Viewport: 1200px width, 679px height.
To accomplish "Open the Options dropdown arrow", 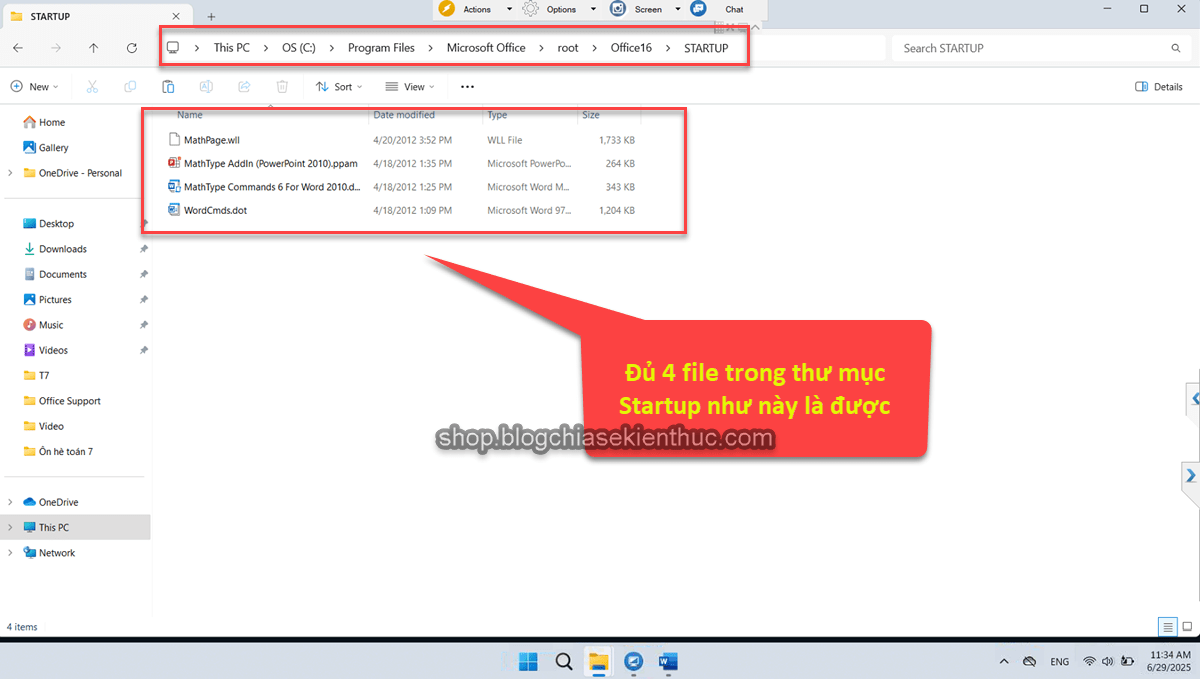I will 593,9.
